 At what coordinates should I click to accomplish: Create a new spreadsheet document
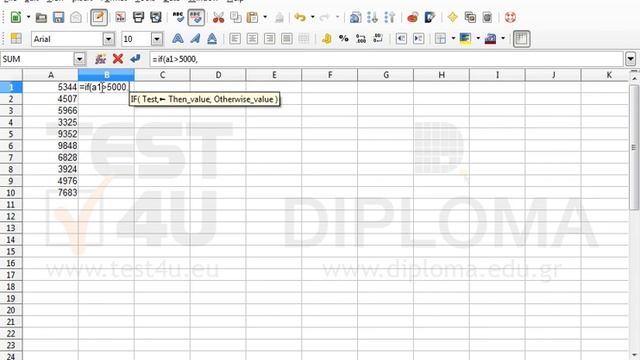click(x=16, y=18)
